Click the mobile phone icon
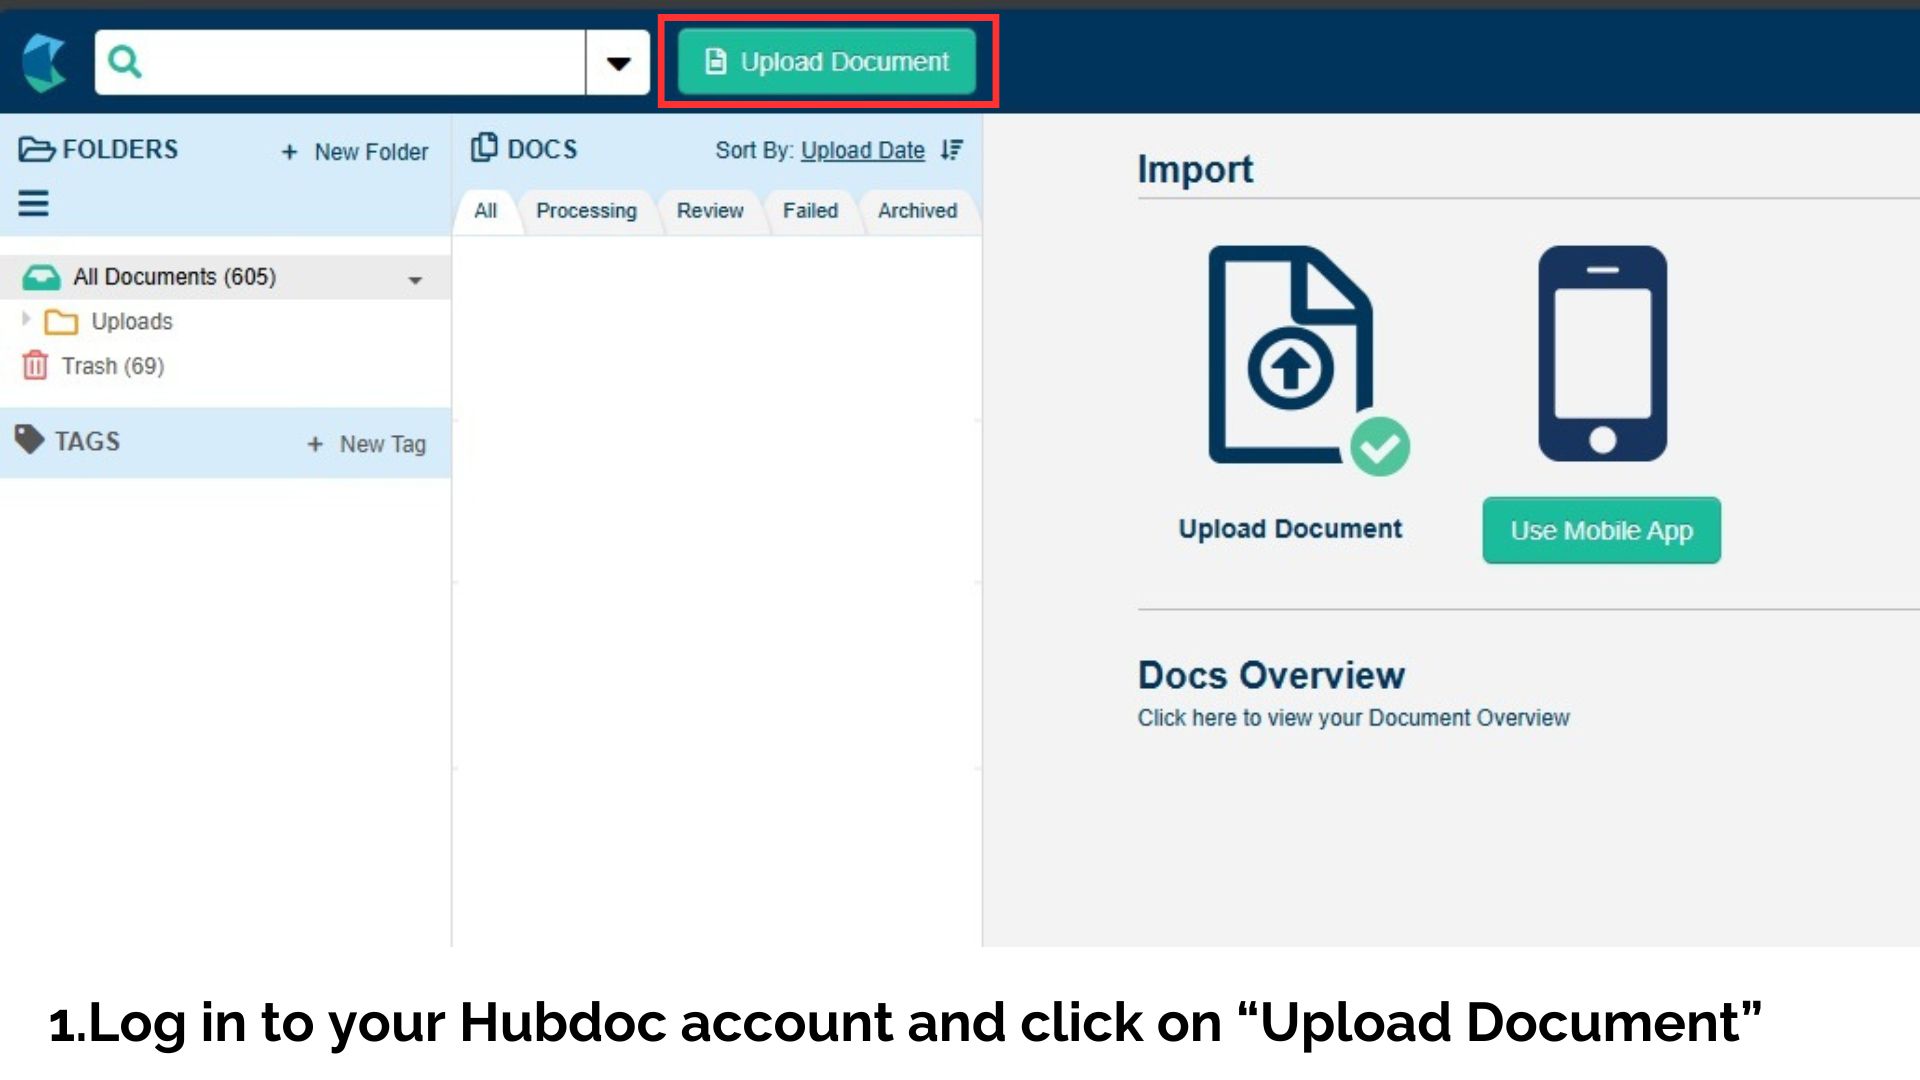This screenshot has height=1080, width=1920. pyautogui.click(x=1602, y=353)
